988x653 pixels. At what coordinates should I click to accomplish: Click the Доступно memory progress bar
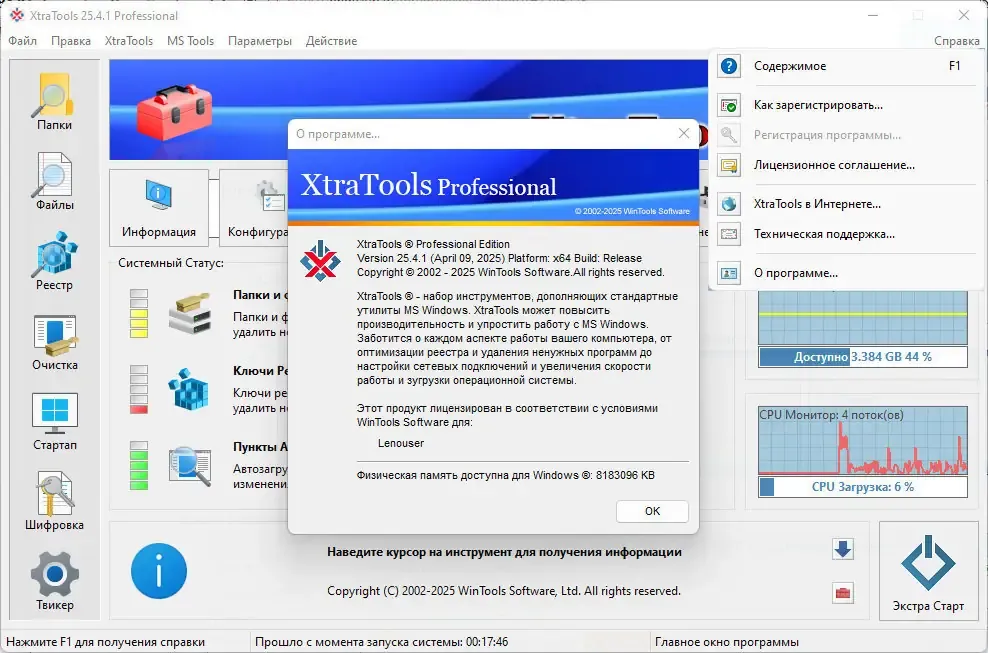(863, 357)
